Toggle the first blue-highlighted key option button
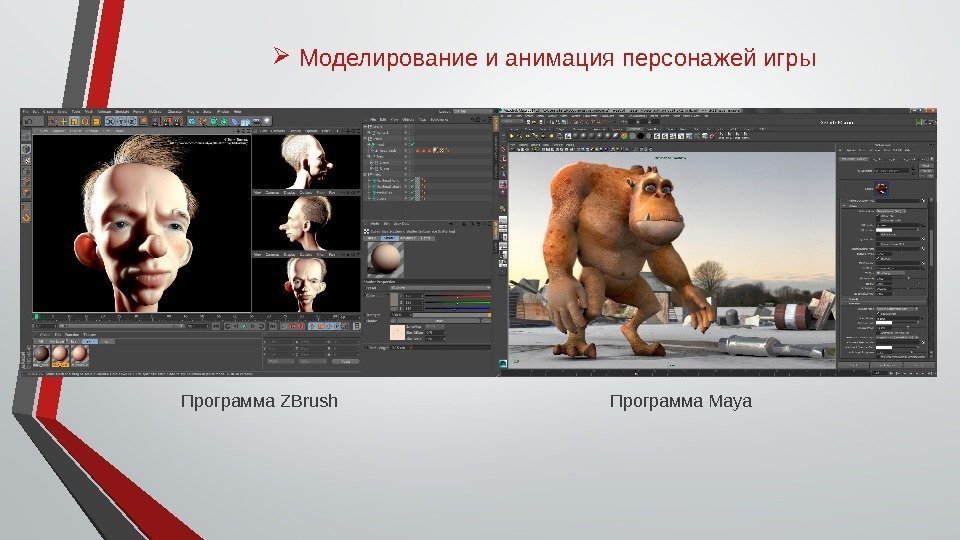960x540 pixels. [312, 326]
